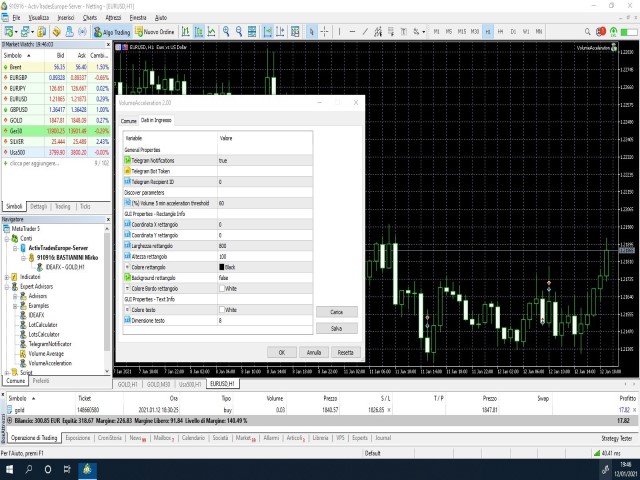Toggle the Navigator panel toolbar icon
The height and width of the screenshot is (480, 640).
pyautogui.click(x=69, y=31)
